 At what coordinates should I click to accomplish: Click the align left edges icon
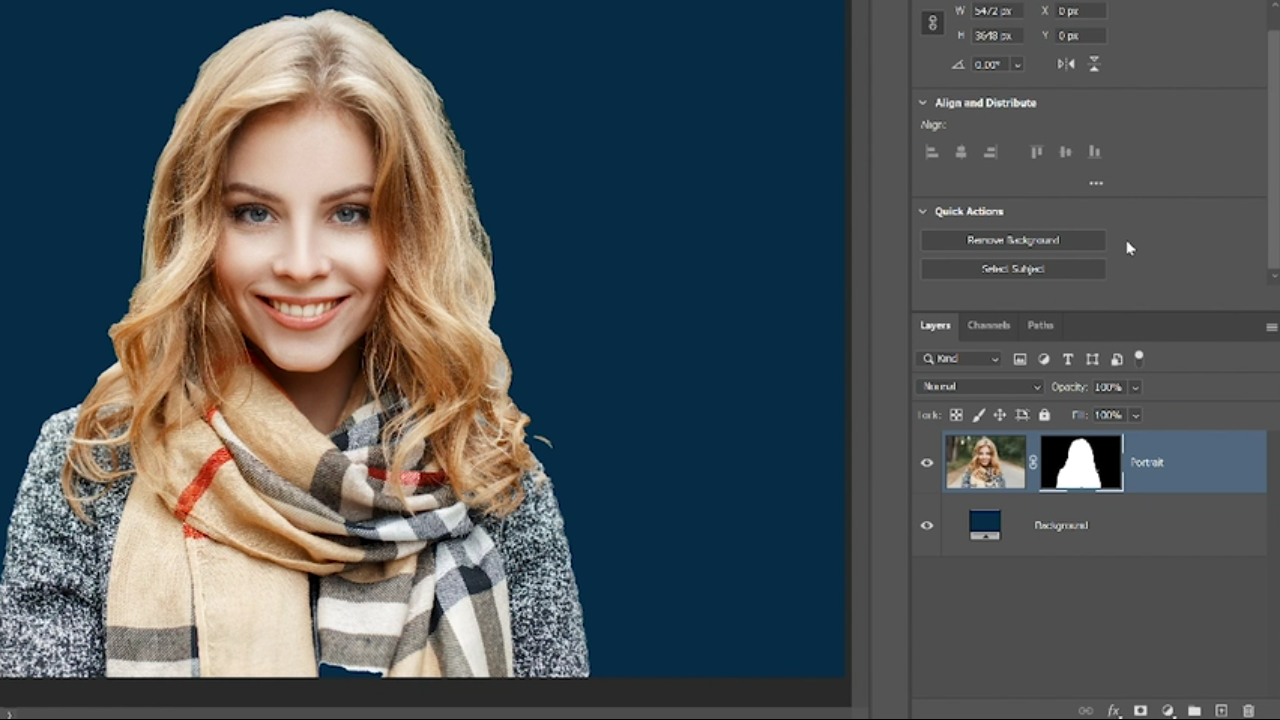pyautogui.click(x=932, y=152)
